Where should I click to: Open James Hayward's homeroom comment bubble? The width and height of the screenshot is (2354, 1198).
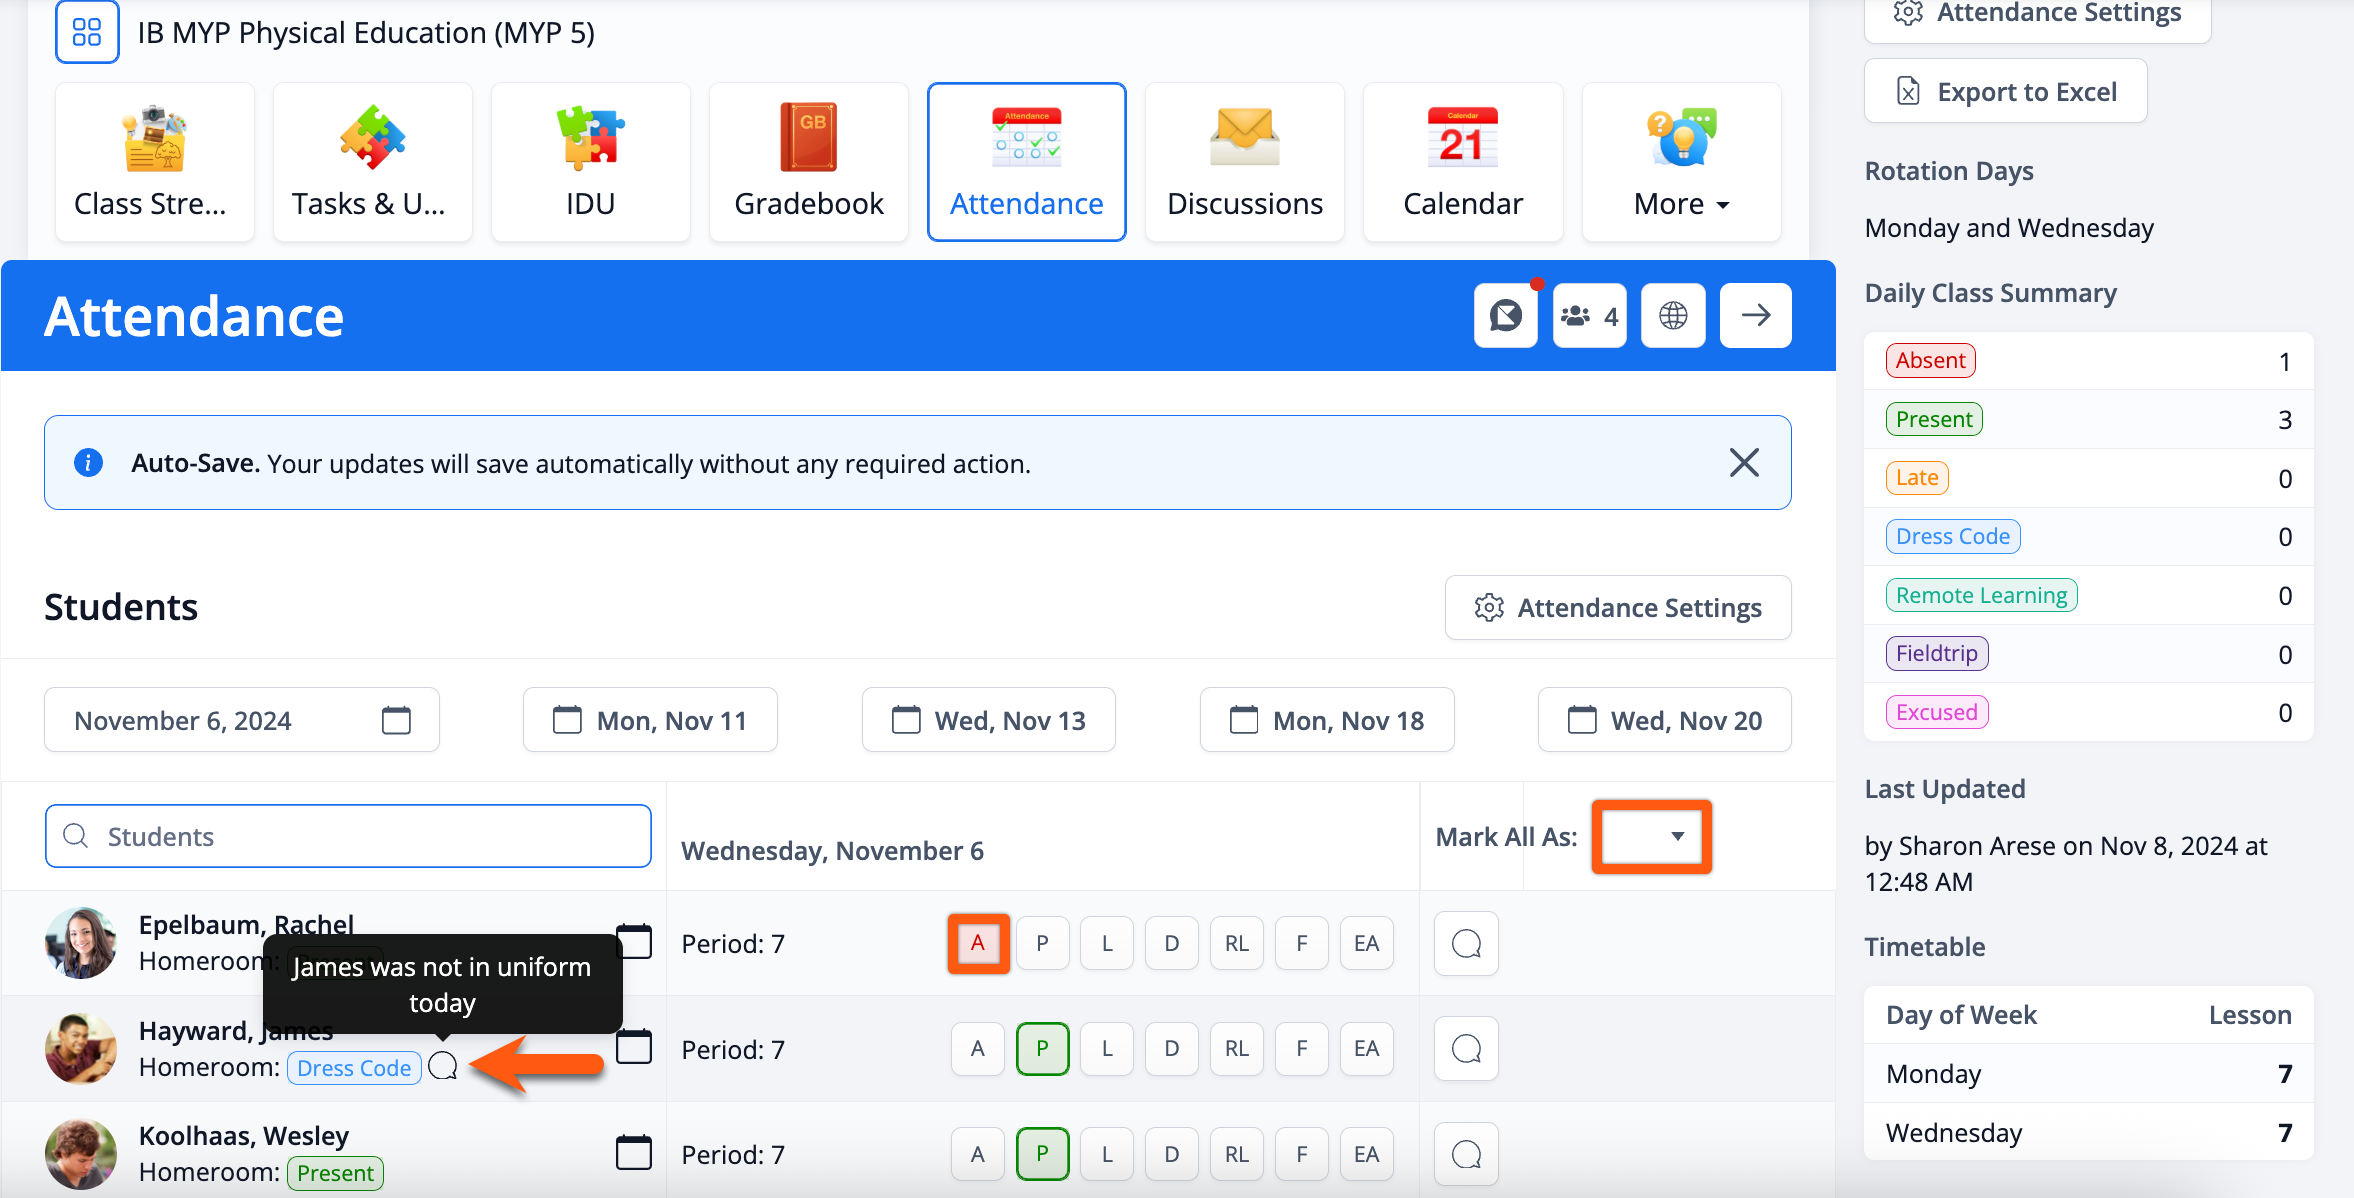tap(442, 1067)
